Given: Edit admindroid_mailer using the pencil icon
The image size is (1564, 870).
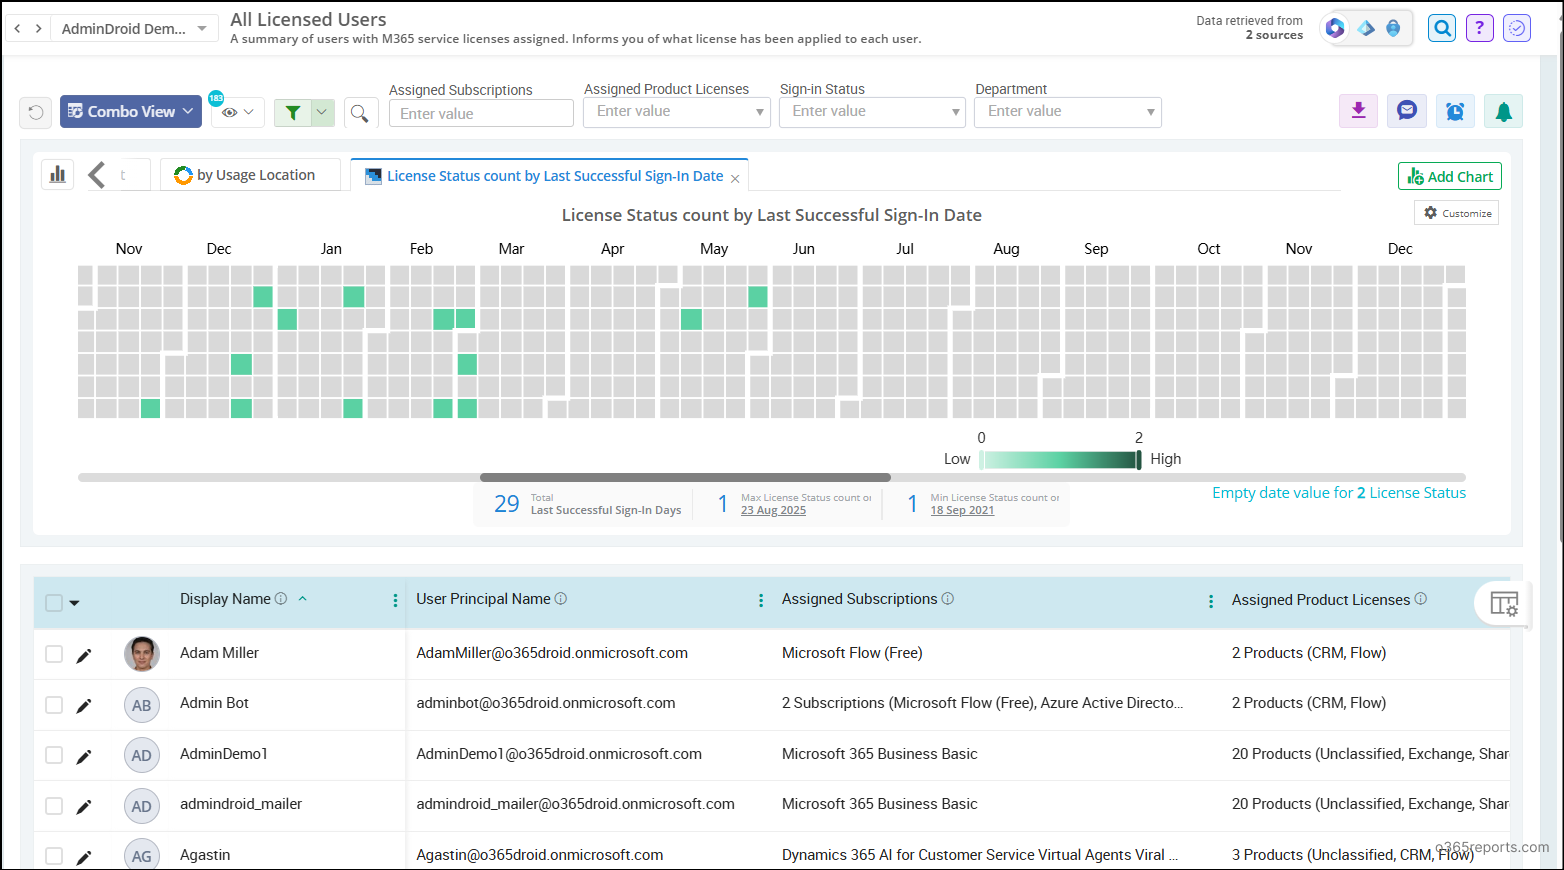Looking at the screenshot, I should tap(84, 806).
